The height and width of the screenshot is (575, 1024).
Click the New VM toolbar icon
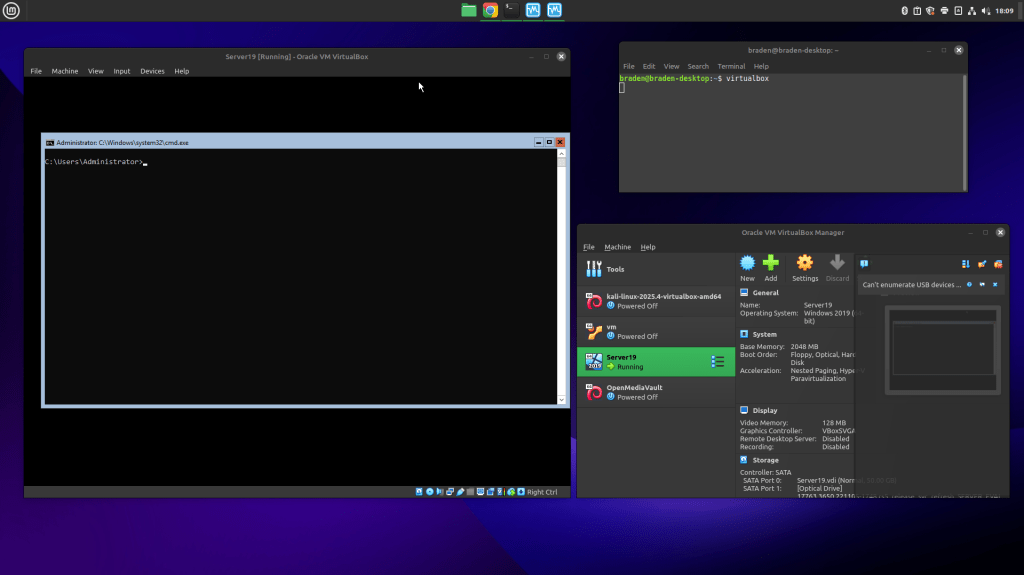point(747,264)
